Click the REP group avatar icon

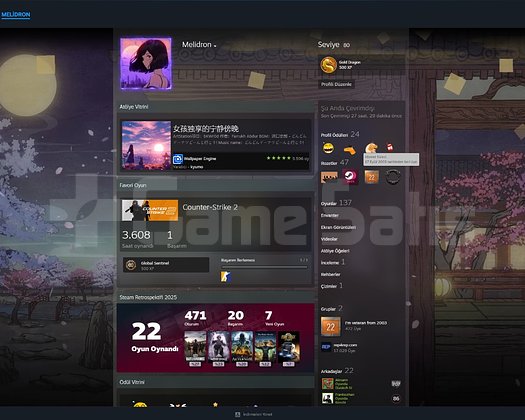coord(326,347)
